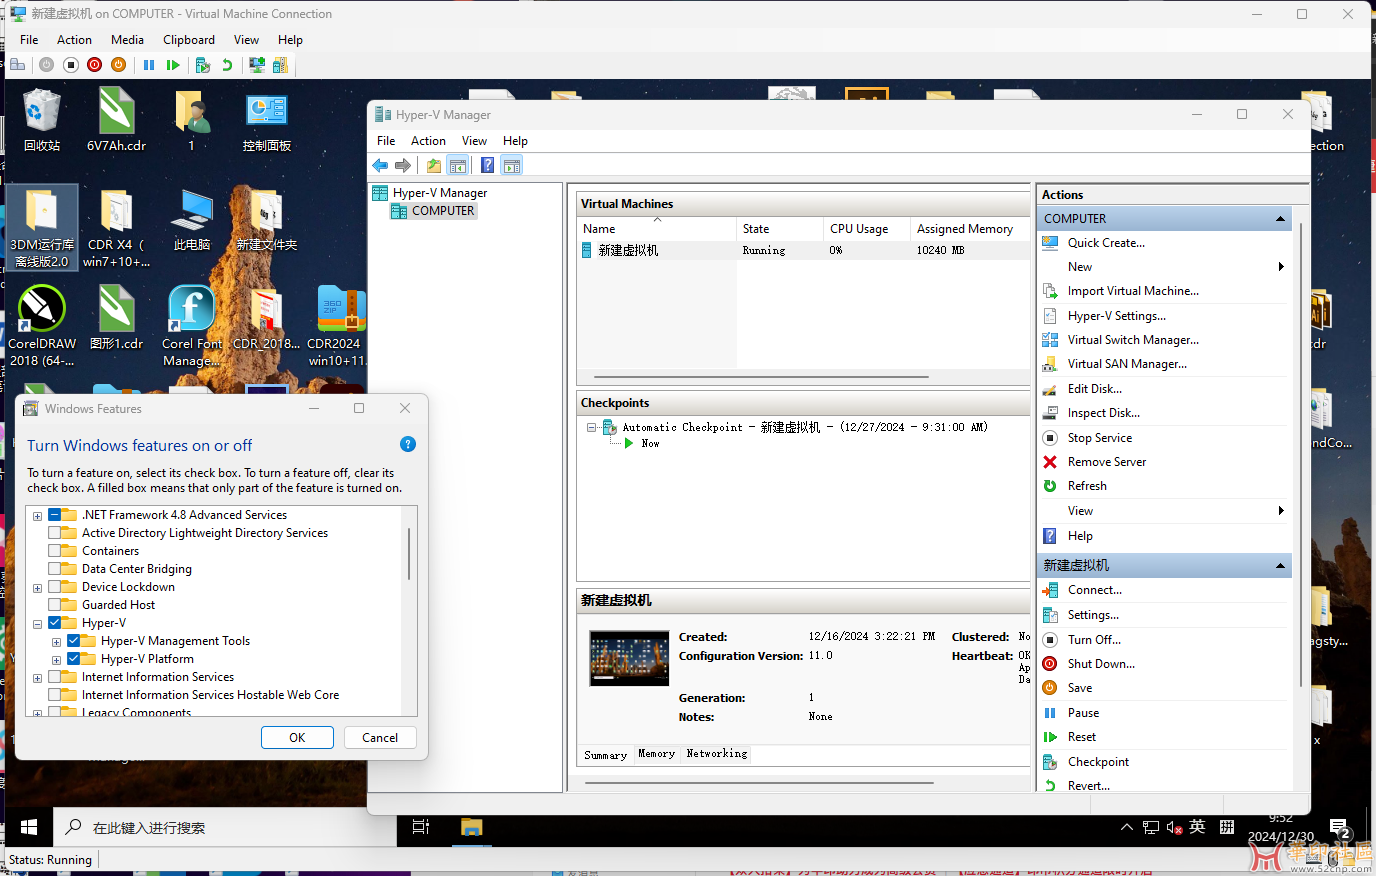Check Internet Information Services Hostable Web Core
Image resolution: width=1376 pixels, height=876 pixels.
(55, 695)
